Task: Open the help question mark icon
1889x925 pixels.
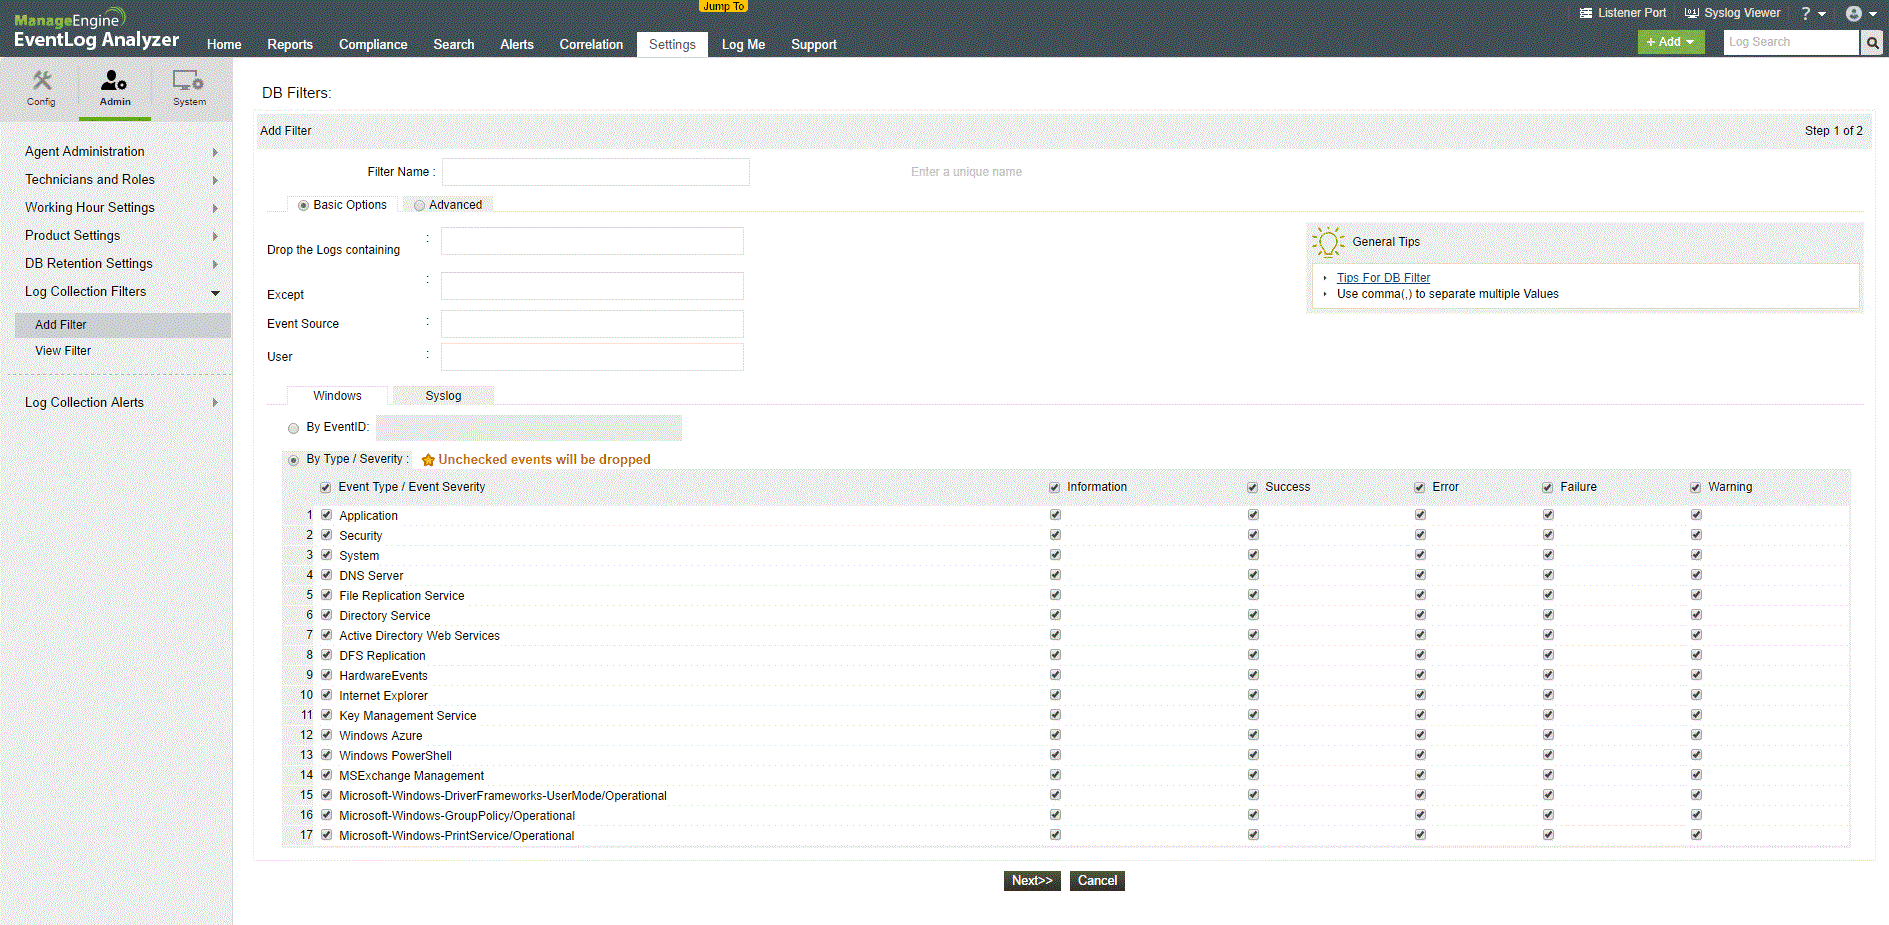Action: pos(1806,13)
